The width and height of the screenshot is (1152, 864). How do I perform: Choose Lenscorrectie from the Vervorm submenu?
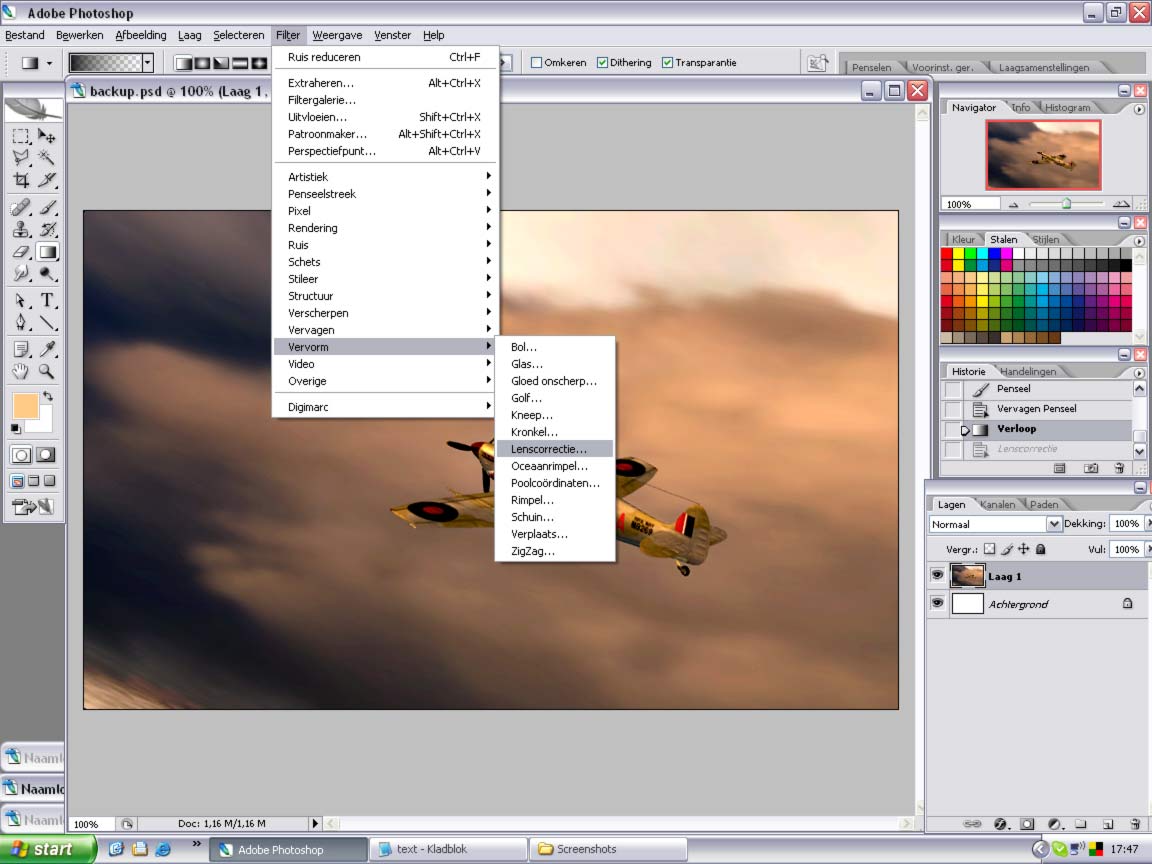549,449
